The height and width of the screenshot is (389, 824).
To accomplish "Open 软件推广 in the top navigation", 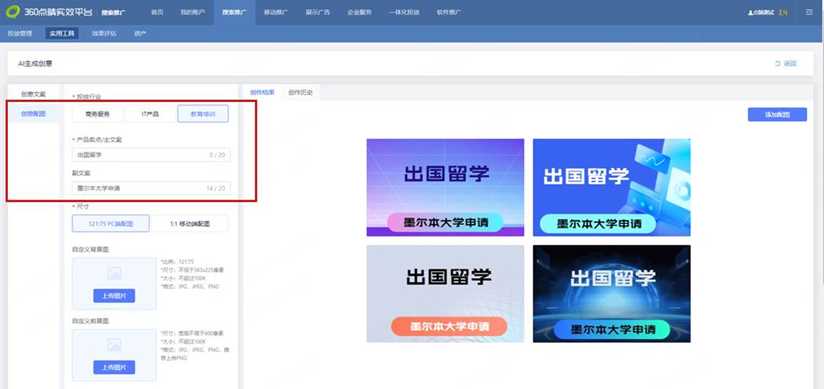I will pyautogui.click(x=449, y=12).
